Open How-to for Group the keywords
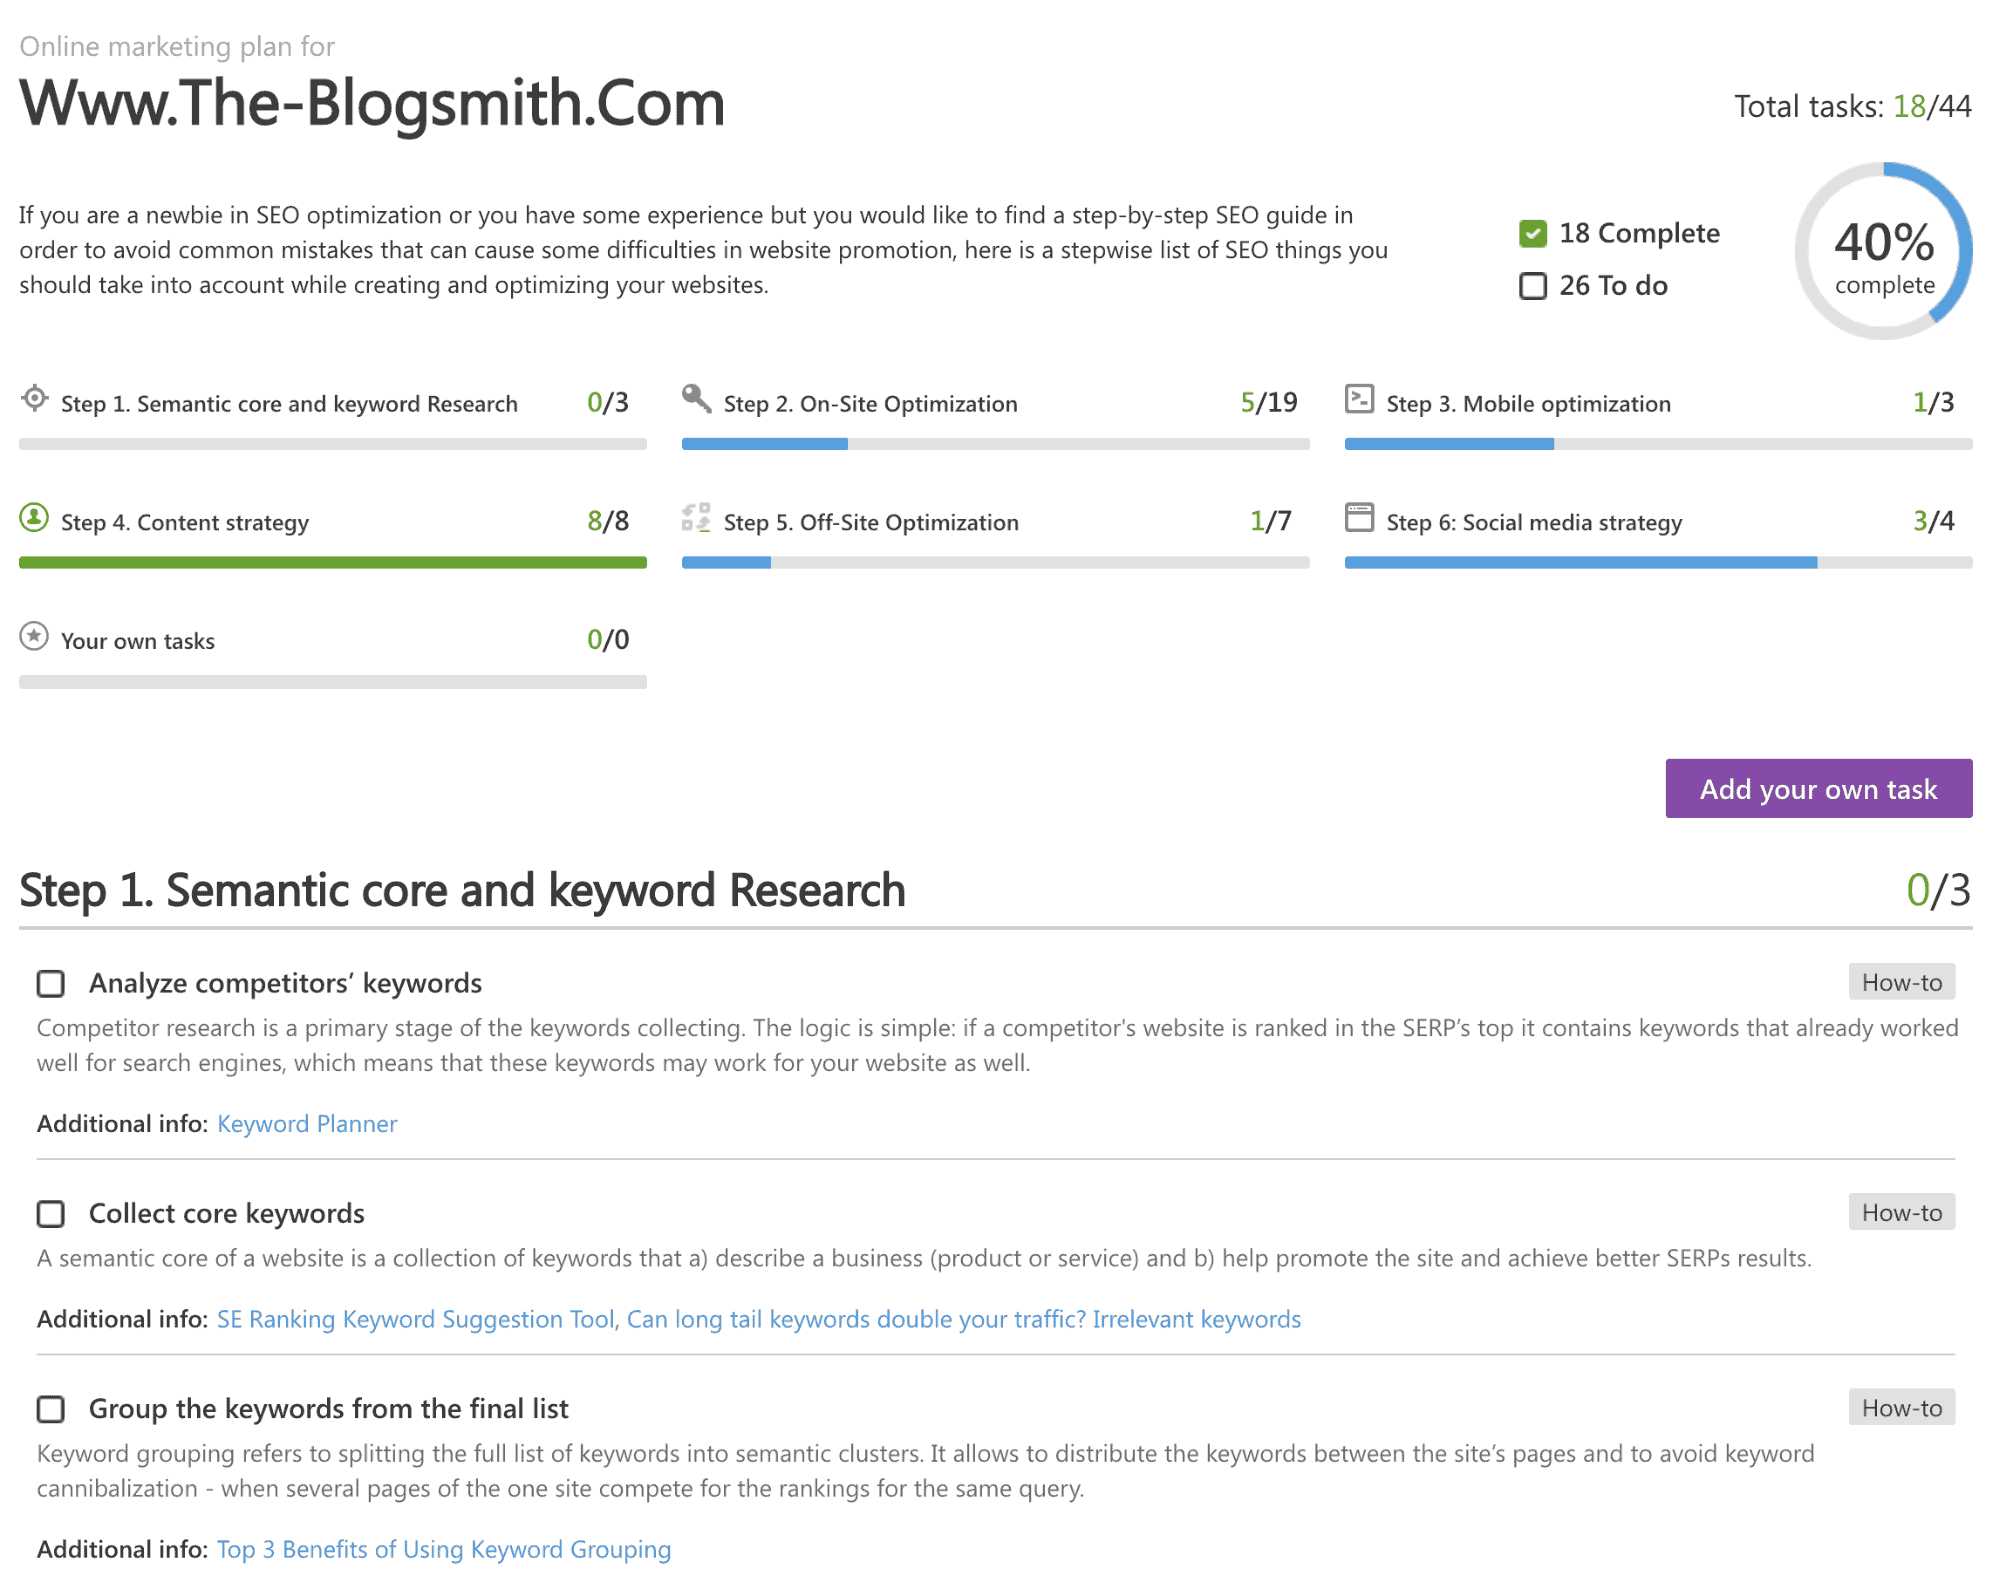The width and height of the screenshot is (1999, 1583). click(1901, 1408)
